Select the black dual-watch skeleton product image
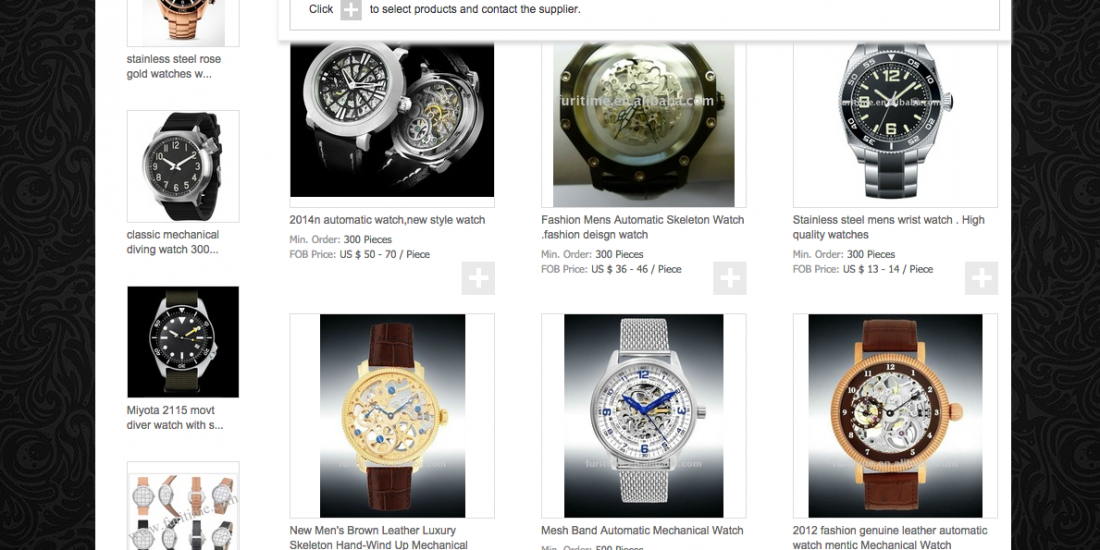Viewport: 1100px width, 550px height. (x=392, y=119)
